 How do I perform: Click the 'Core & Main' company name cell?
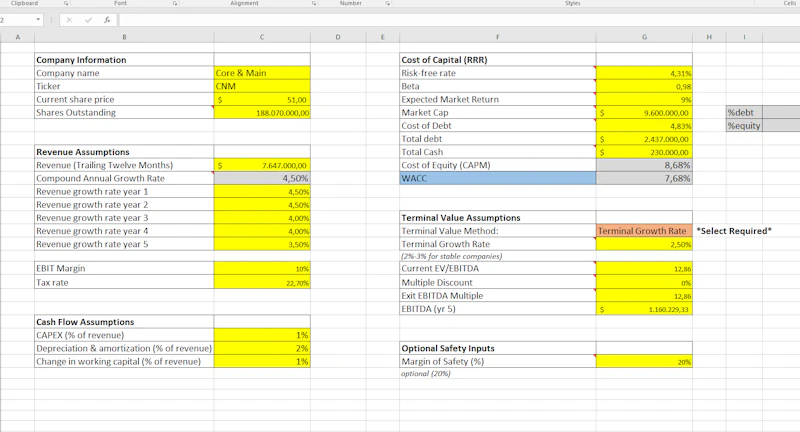click(x=262, y=73)
